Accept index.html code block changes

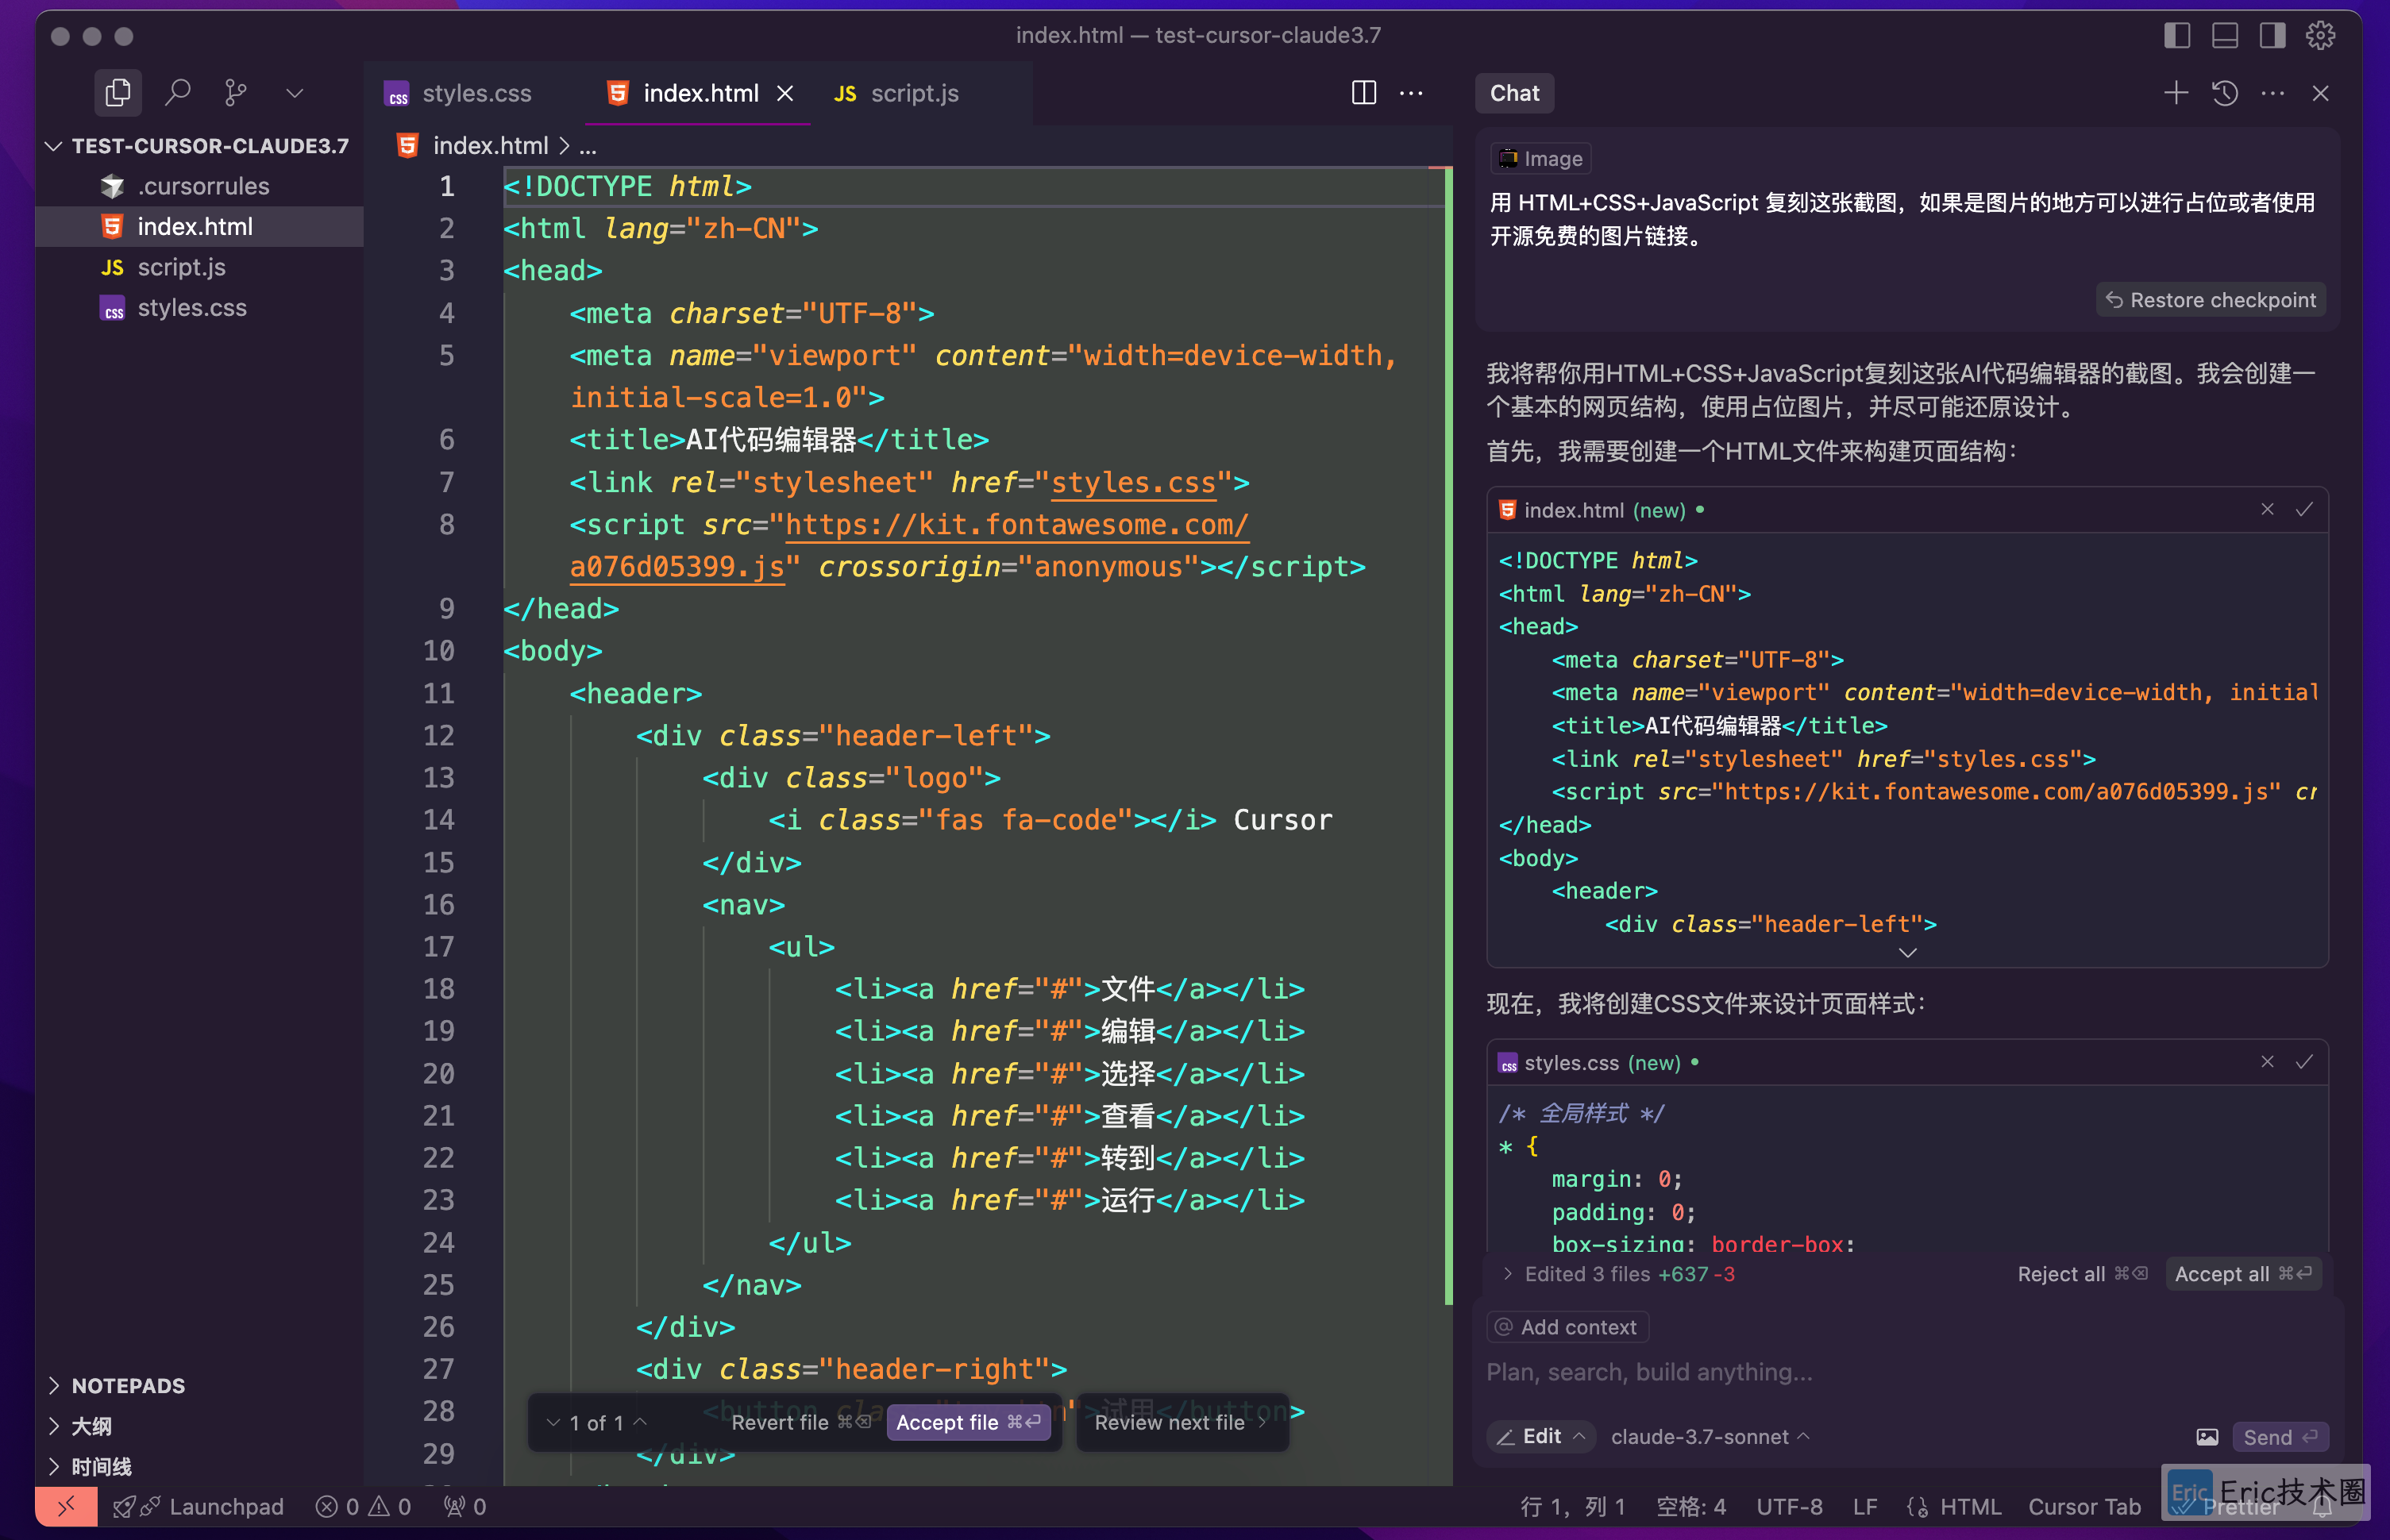(x=2304, y=510)
